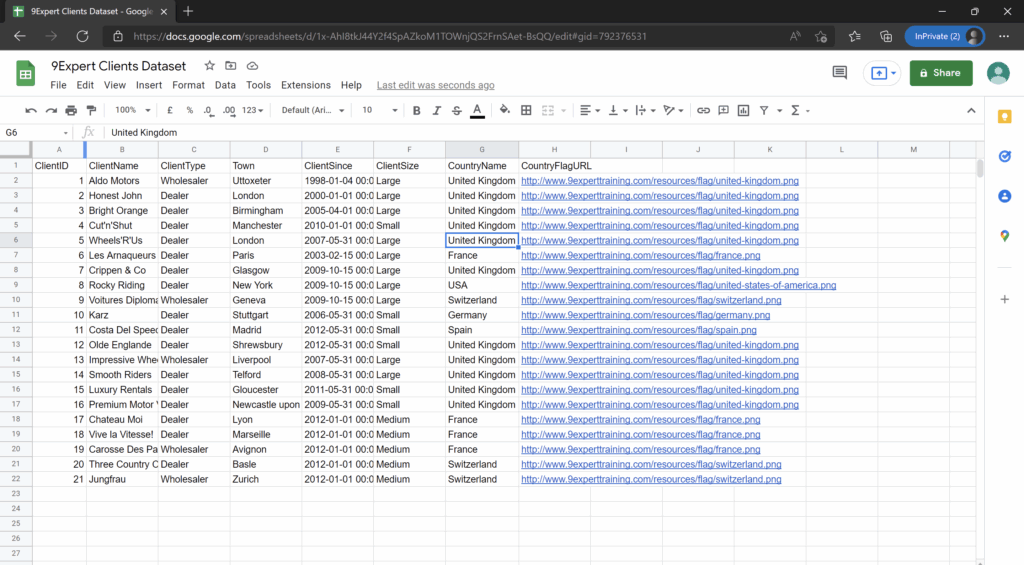Viewport: 1024px width, 565px height.
Task: Click the formula bar input field
Action: (500, 132)
